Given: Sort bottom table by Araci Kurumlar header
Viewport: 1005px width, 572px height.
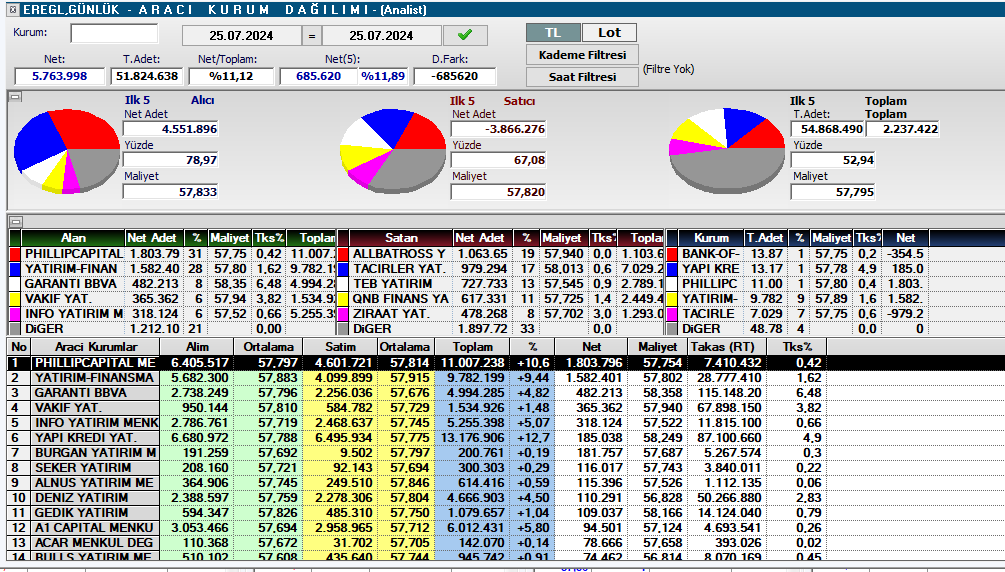Looking at the screenshot, I should point(96,346).
